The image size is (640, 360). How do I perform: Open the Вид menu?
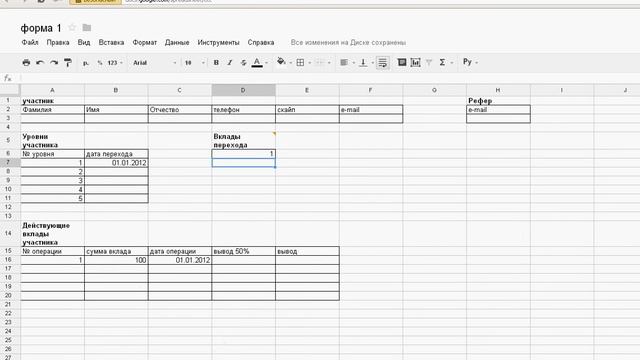click(x=84, y=42)
